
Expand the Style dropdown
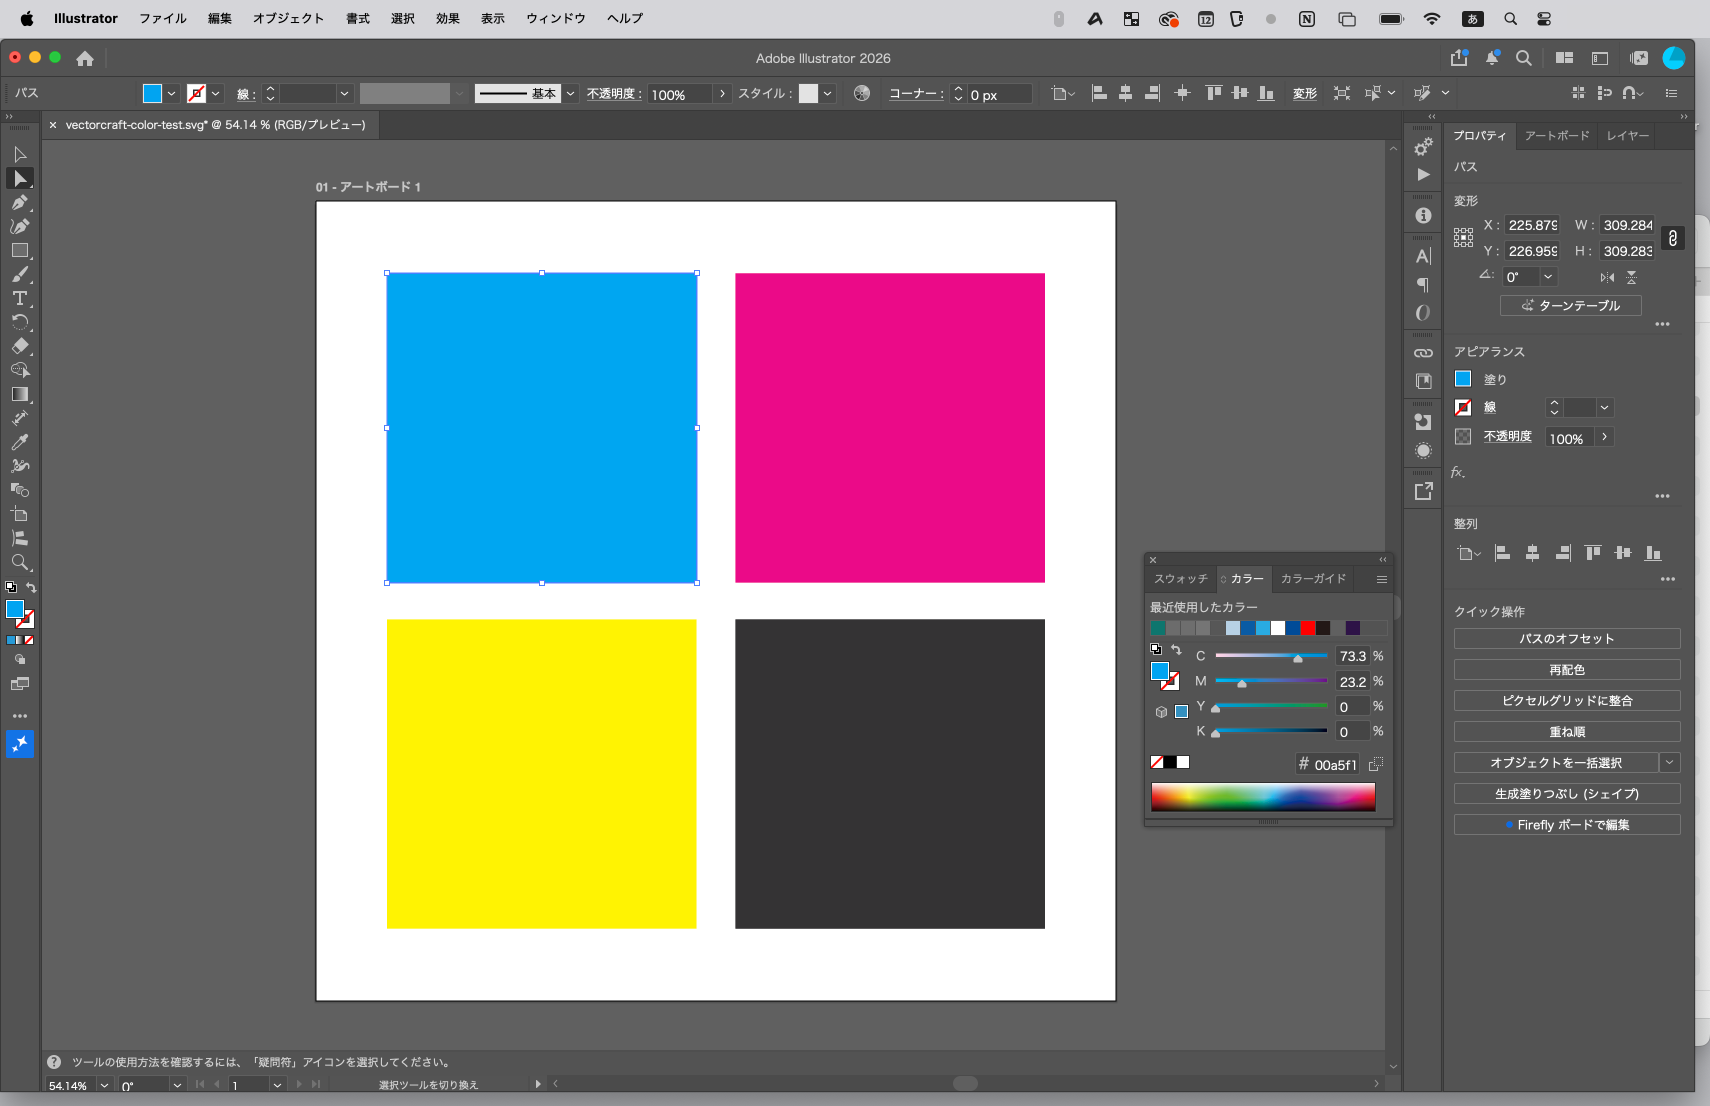pos(827,93)
